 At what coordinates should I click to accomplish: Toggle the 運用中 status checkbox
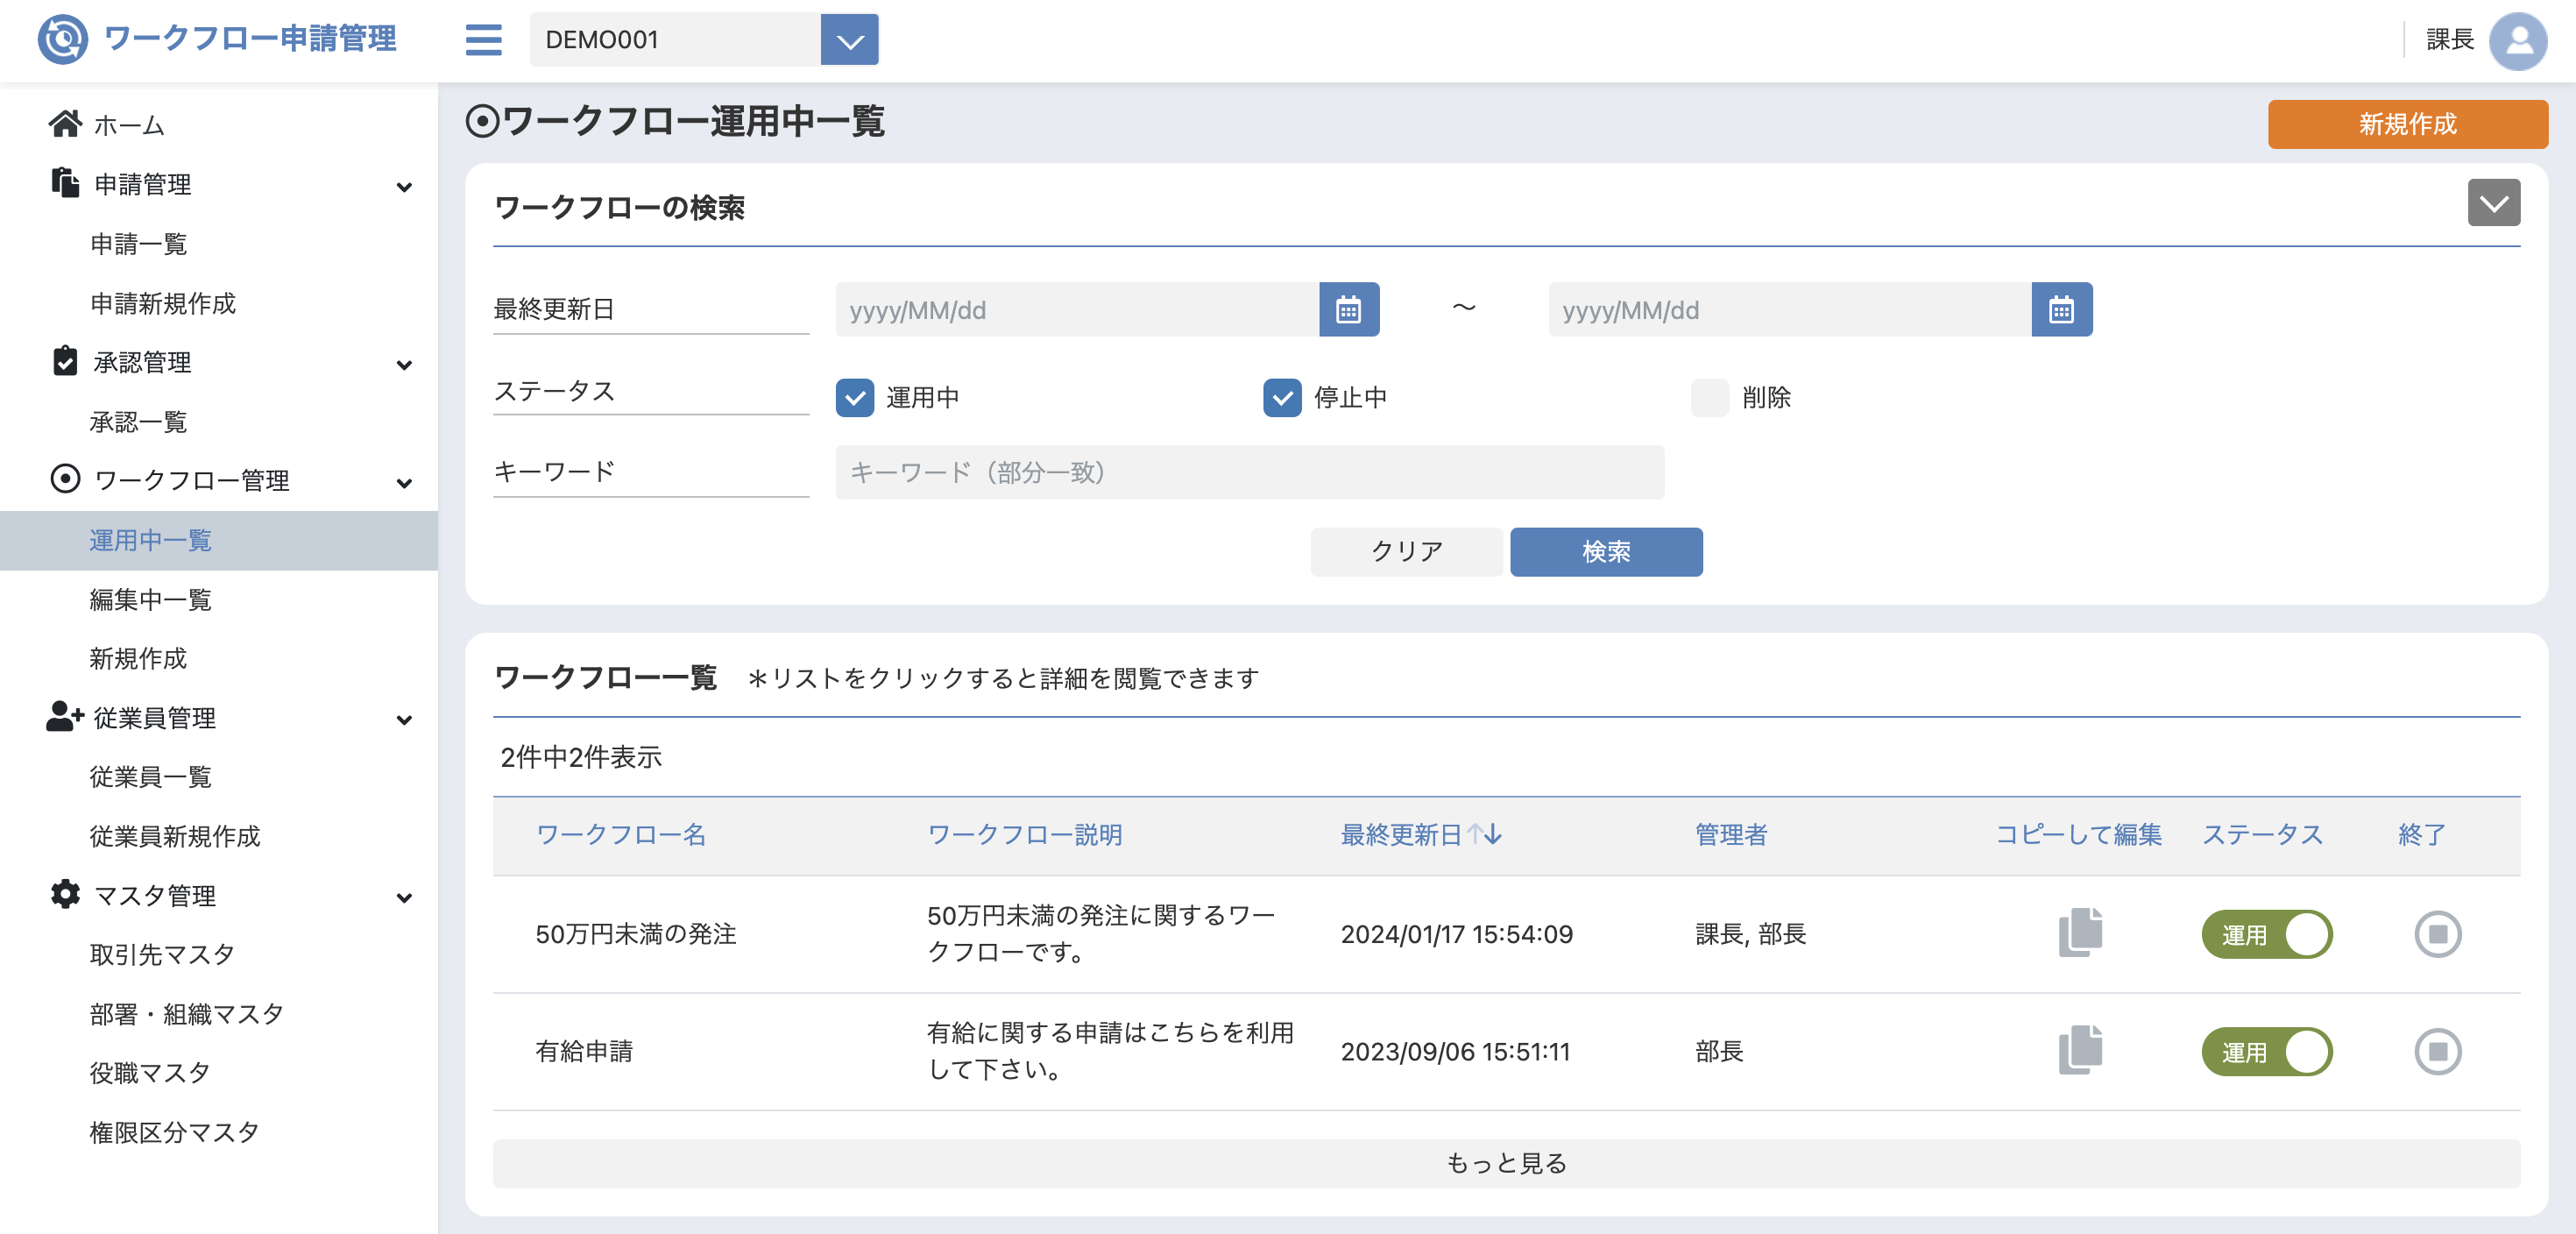[855, 397]
